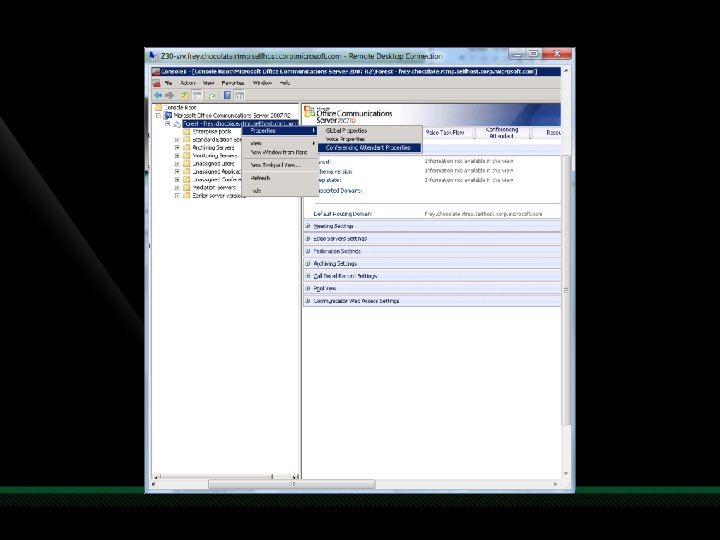Click the Enterprise pools folder icon
720x540 pixels.
click(x=186, y=131)
